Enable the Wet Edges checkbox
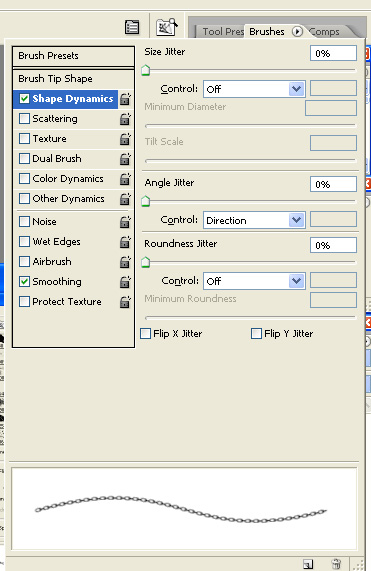The image size is (371, 571). (x=24, y=242)
